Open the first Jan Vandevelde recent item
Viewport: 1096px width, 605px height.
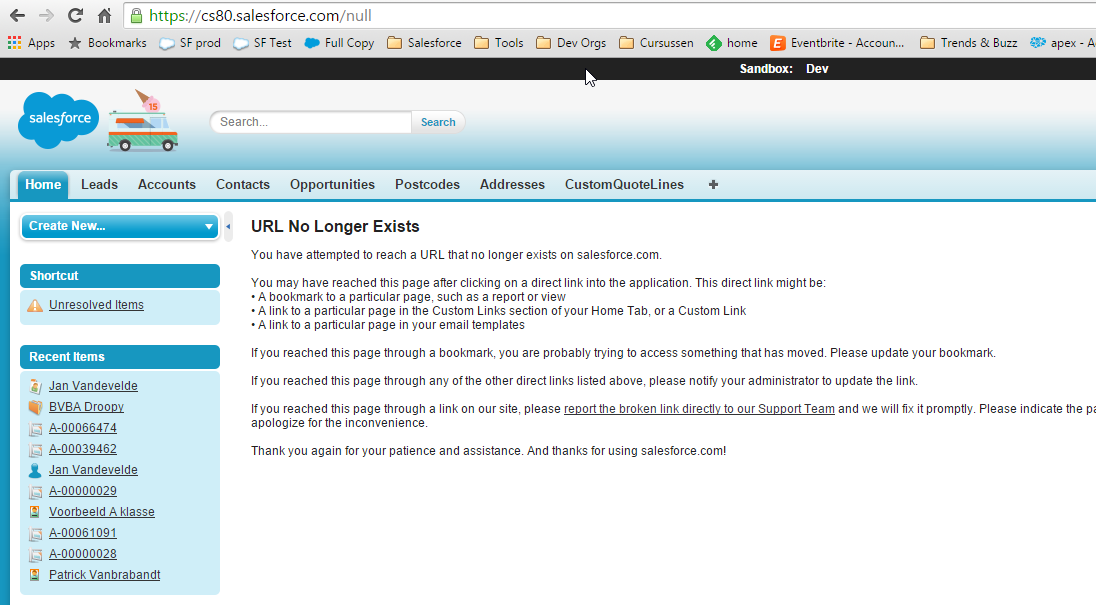pos(93,386)
